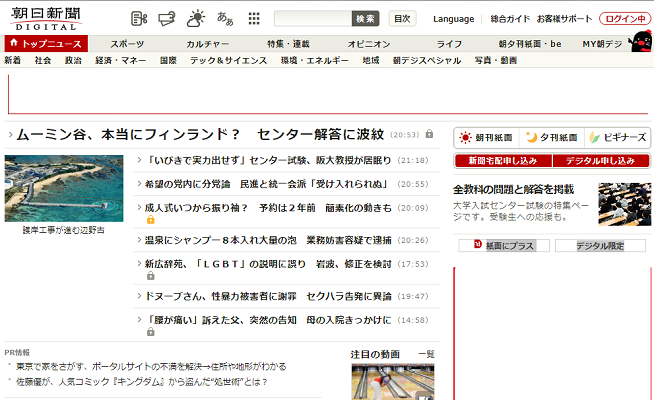Open 「腰が痛い」訴えた父 article link
The image size is (654, 400).
pyautogui.click(x=268, y=320)
